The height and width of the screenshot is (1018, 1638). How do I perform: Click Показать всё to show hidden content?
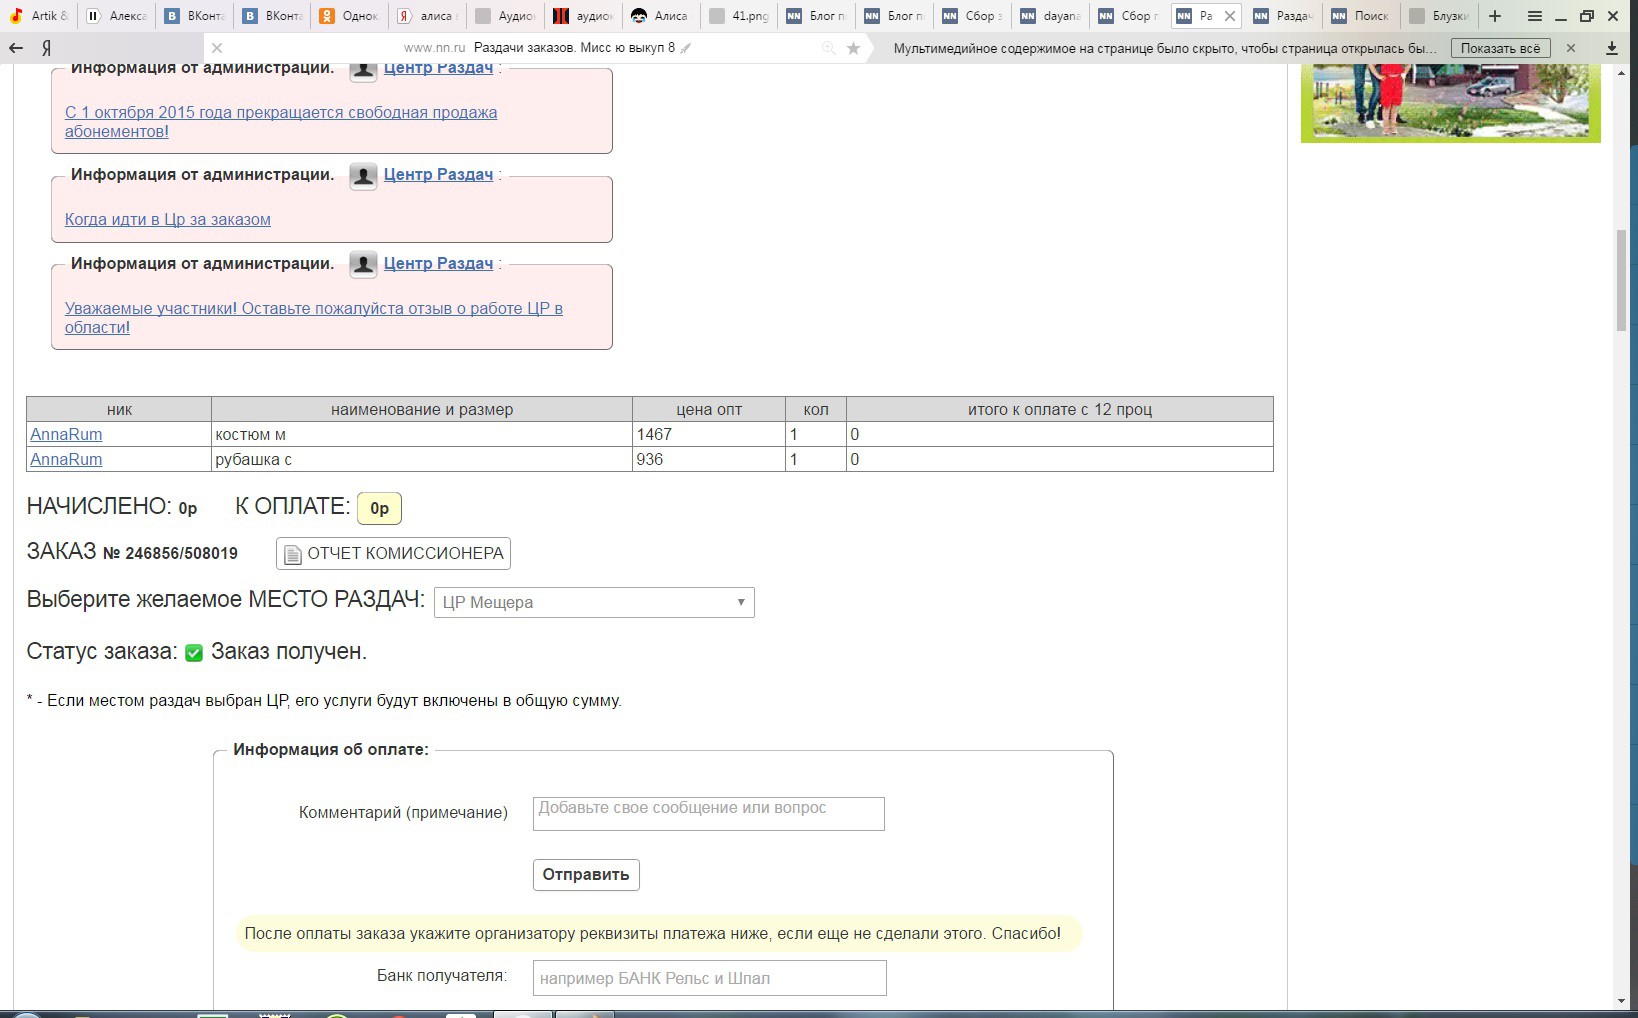click(x=1500, y=48)
